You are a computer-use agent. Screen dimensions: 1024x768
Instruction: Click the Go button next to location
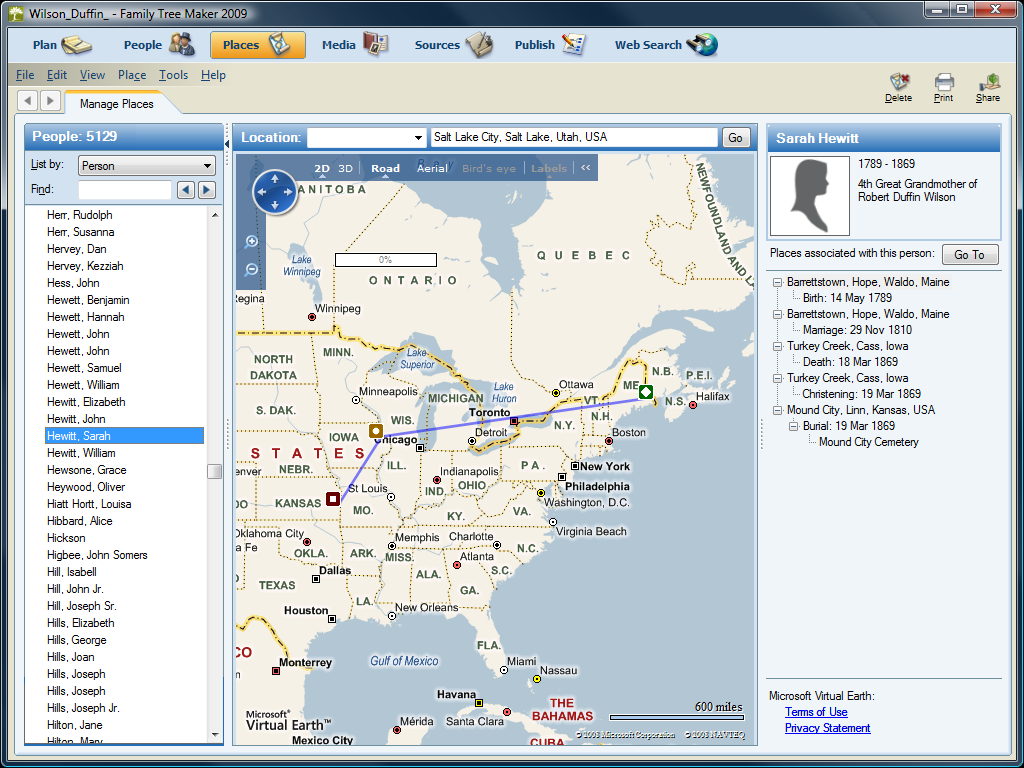[735, 138]
